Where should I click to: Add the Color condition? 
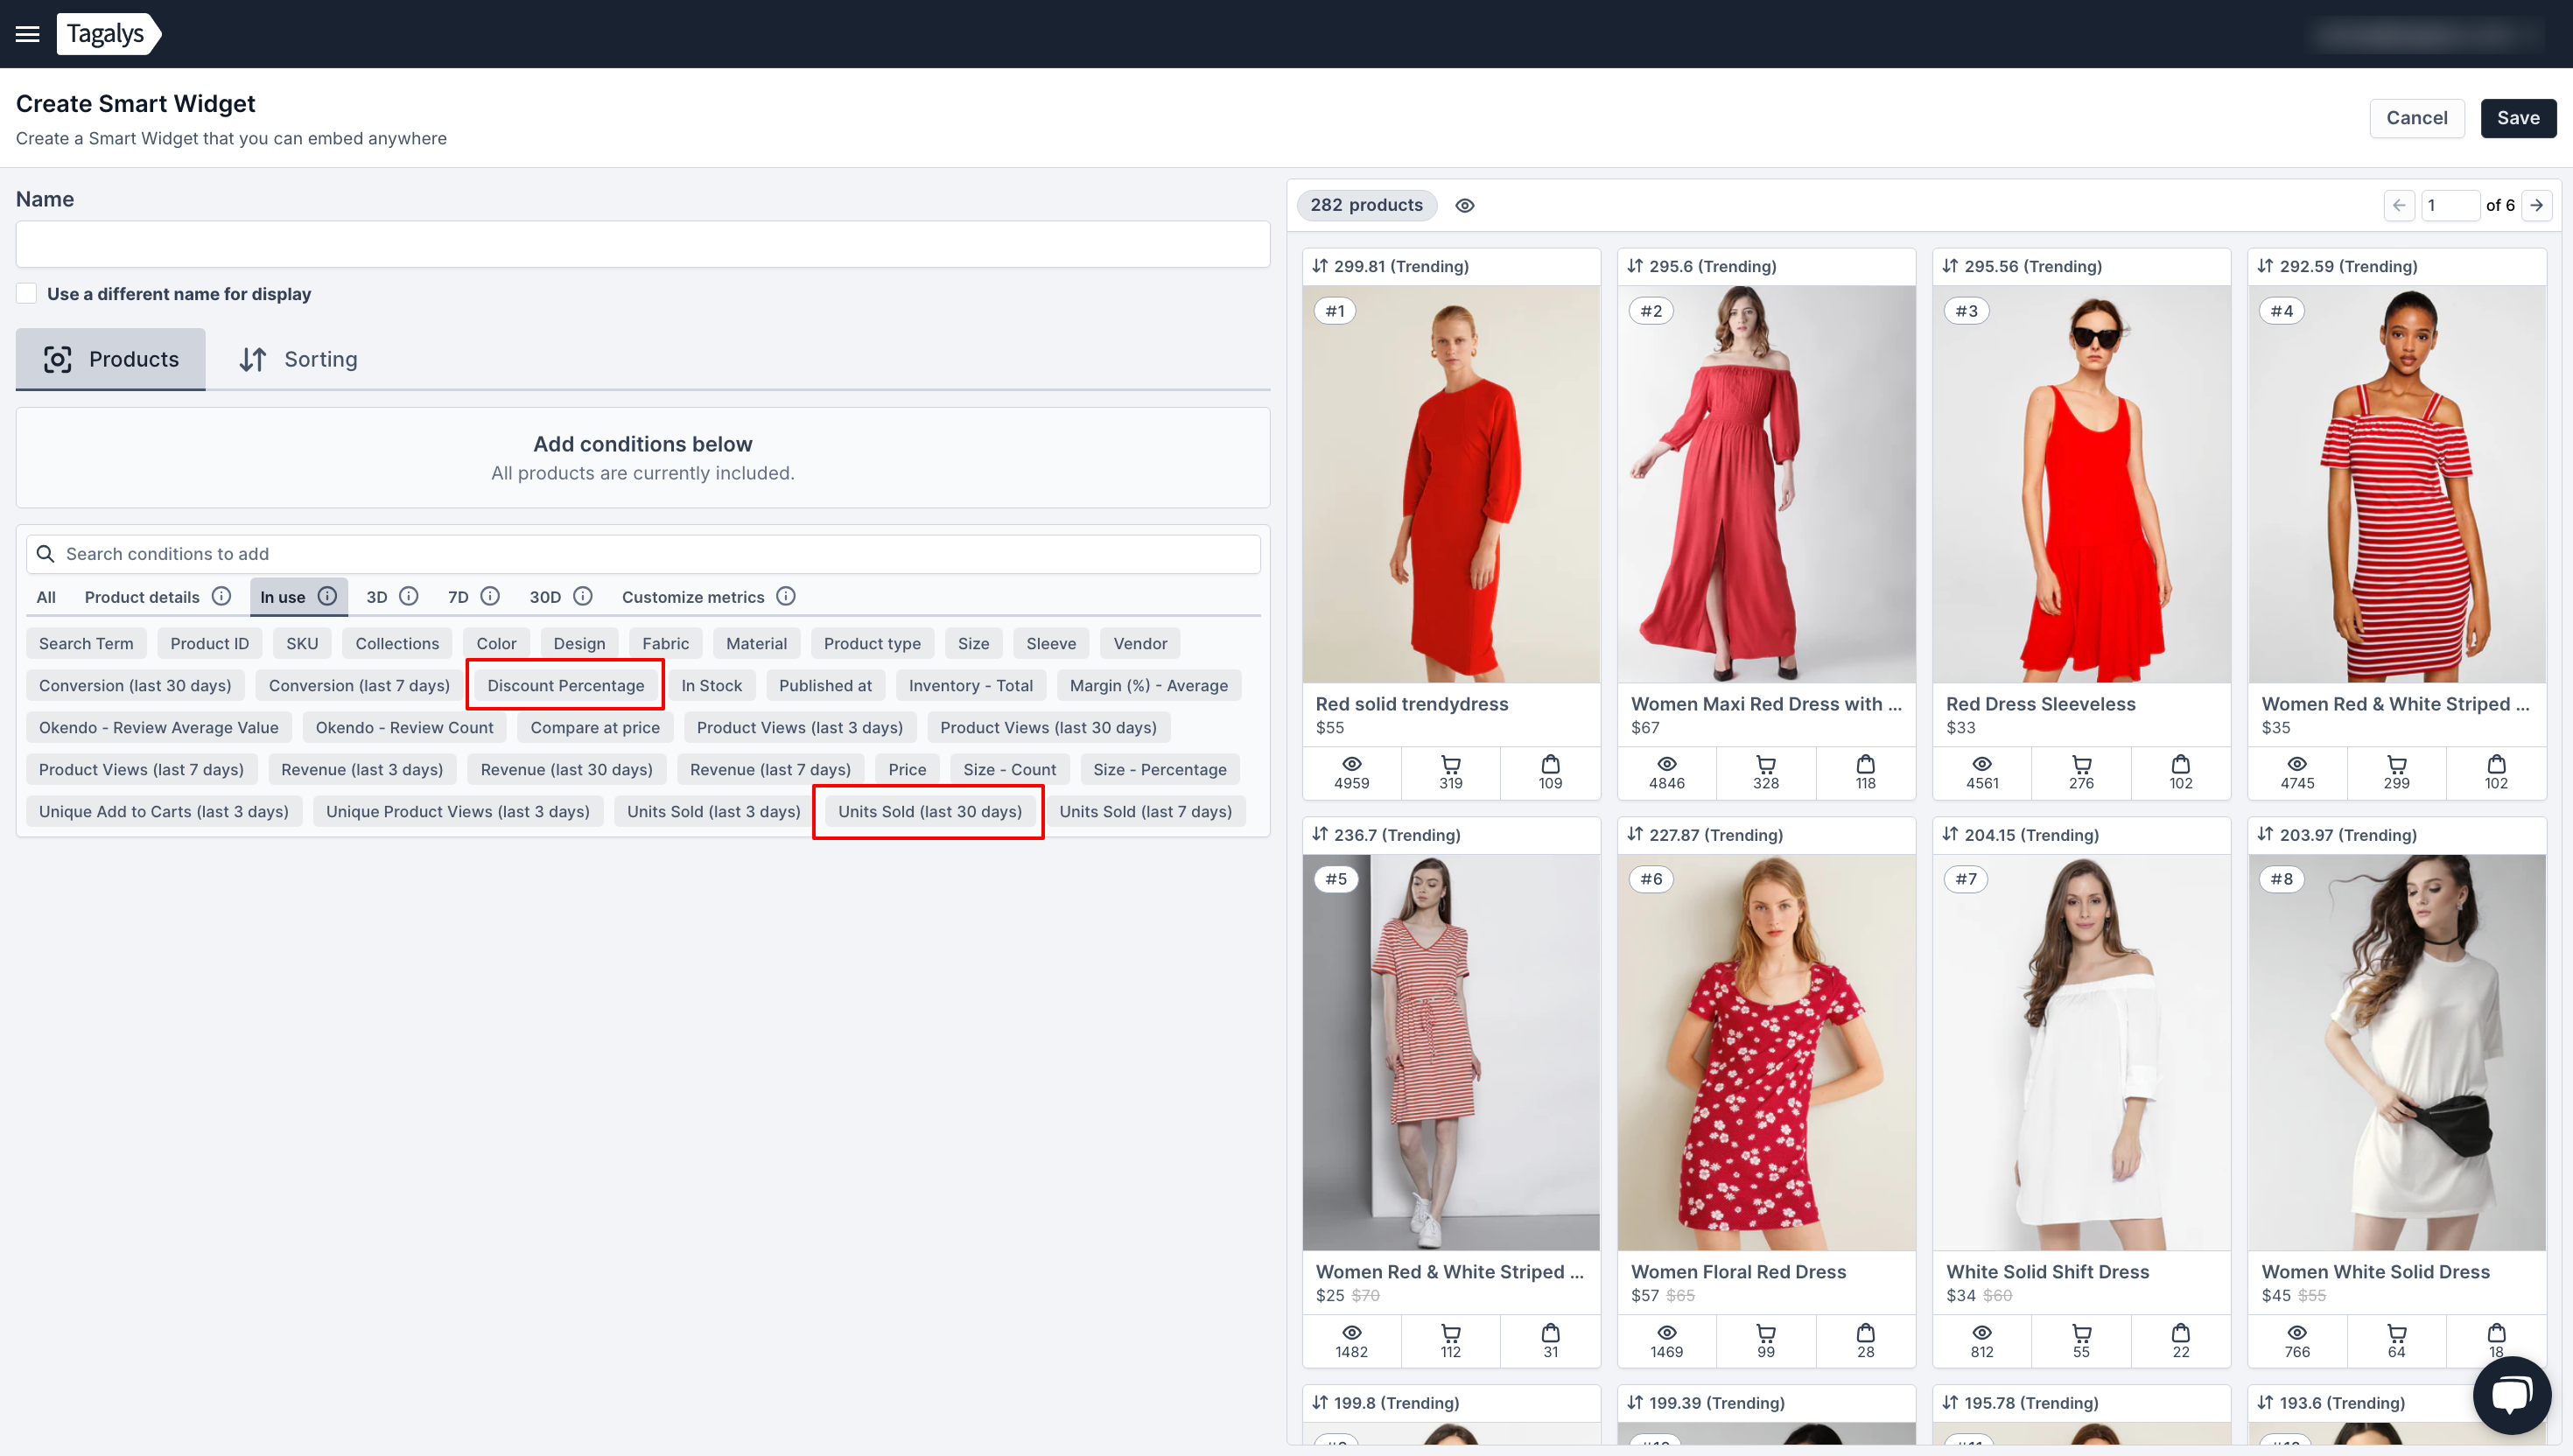(496, 643)
